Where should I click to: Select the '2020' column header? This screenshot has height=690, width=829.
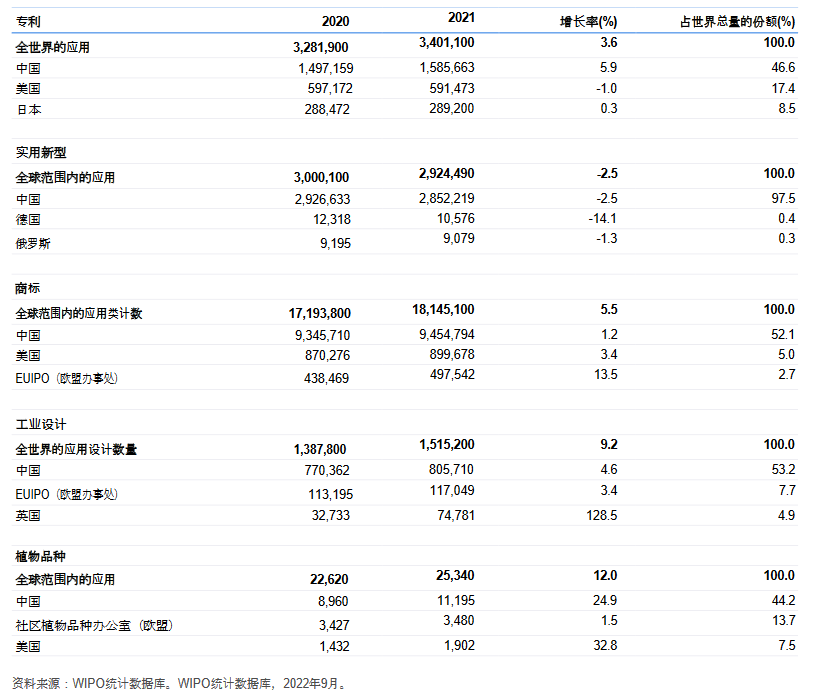336,22
